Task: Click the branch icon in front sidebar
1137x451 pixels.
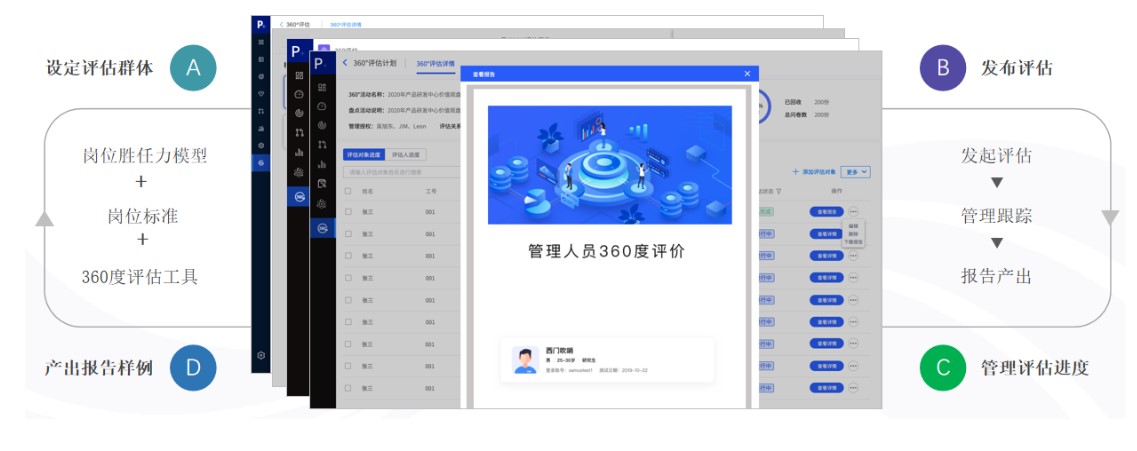Action: (x=322, y=145)
